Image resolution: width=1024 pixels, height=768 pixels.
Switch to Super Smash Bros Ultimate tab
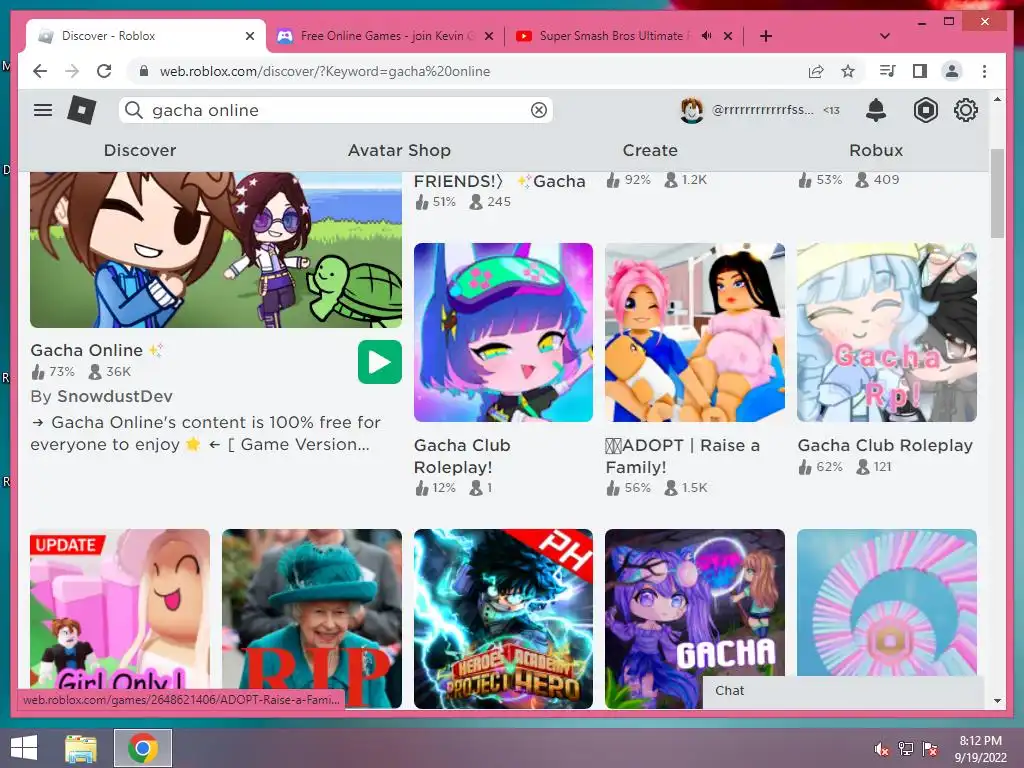[x=614, y=36]
